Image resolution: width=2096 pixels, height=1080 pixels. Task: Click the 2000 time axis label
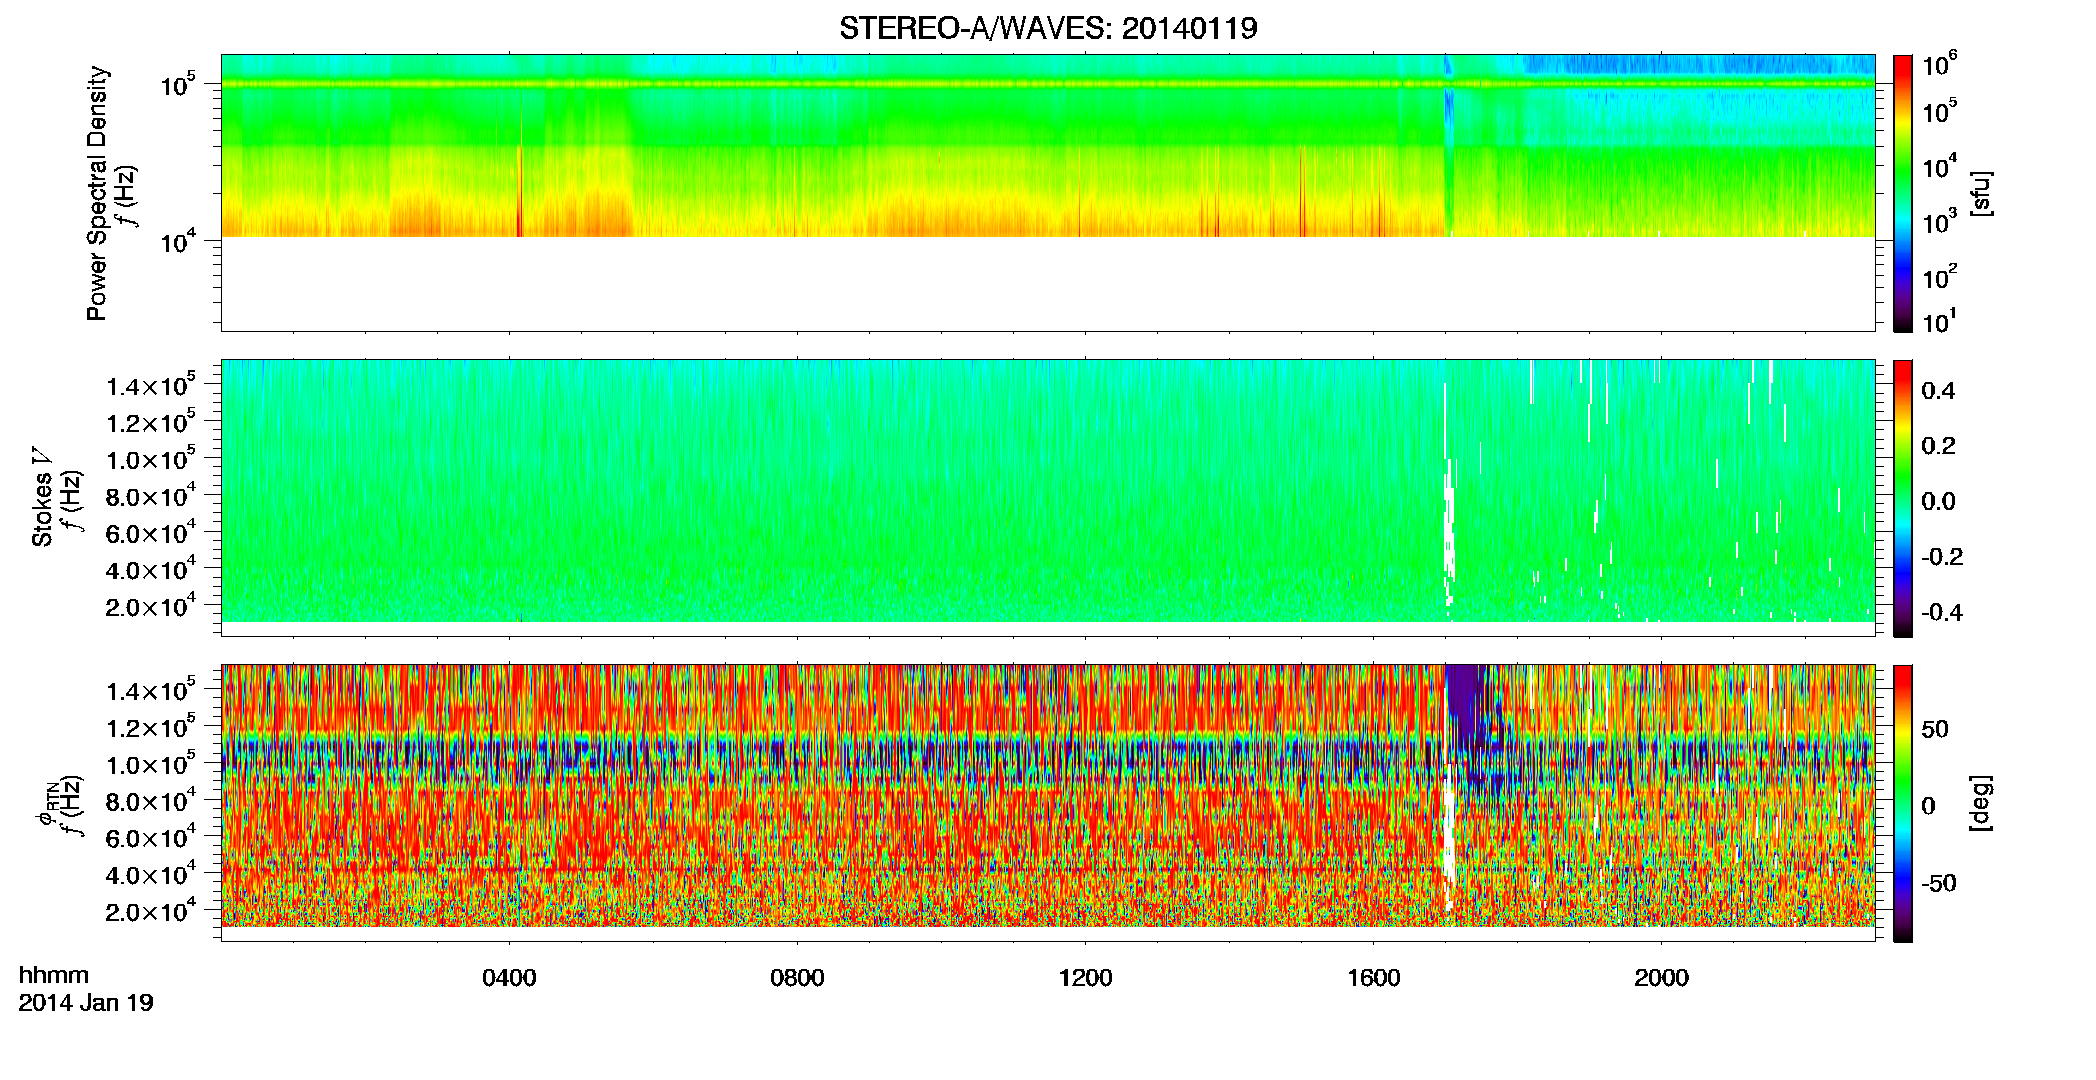(1661, 978)
